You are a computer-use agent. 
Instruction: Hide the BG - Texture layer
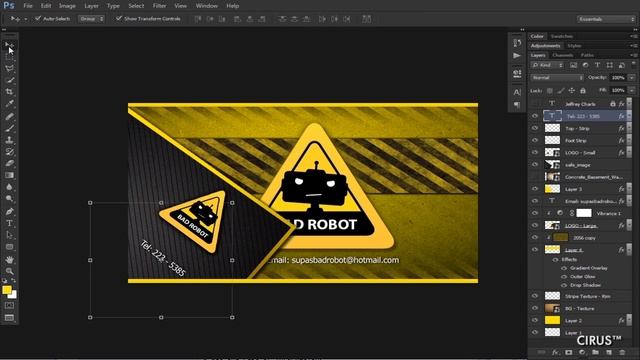pyautogui.click(x=535, y=308)
